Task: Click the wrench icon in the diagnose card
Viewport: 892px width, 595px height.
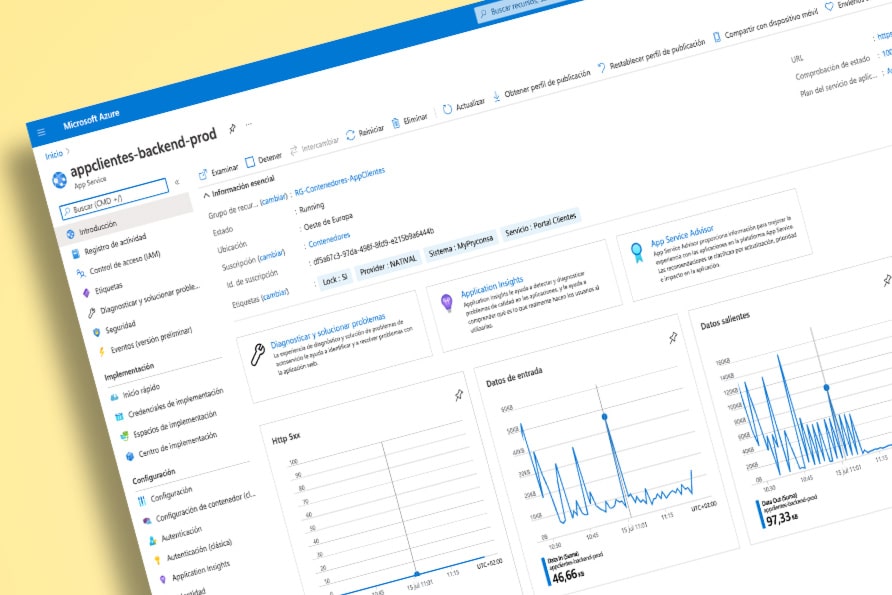Action: coord(258,354)
